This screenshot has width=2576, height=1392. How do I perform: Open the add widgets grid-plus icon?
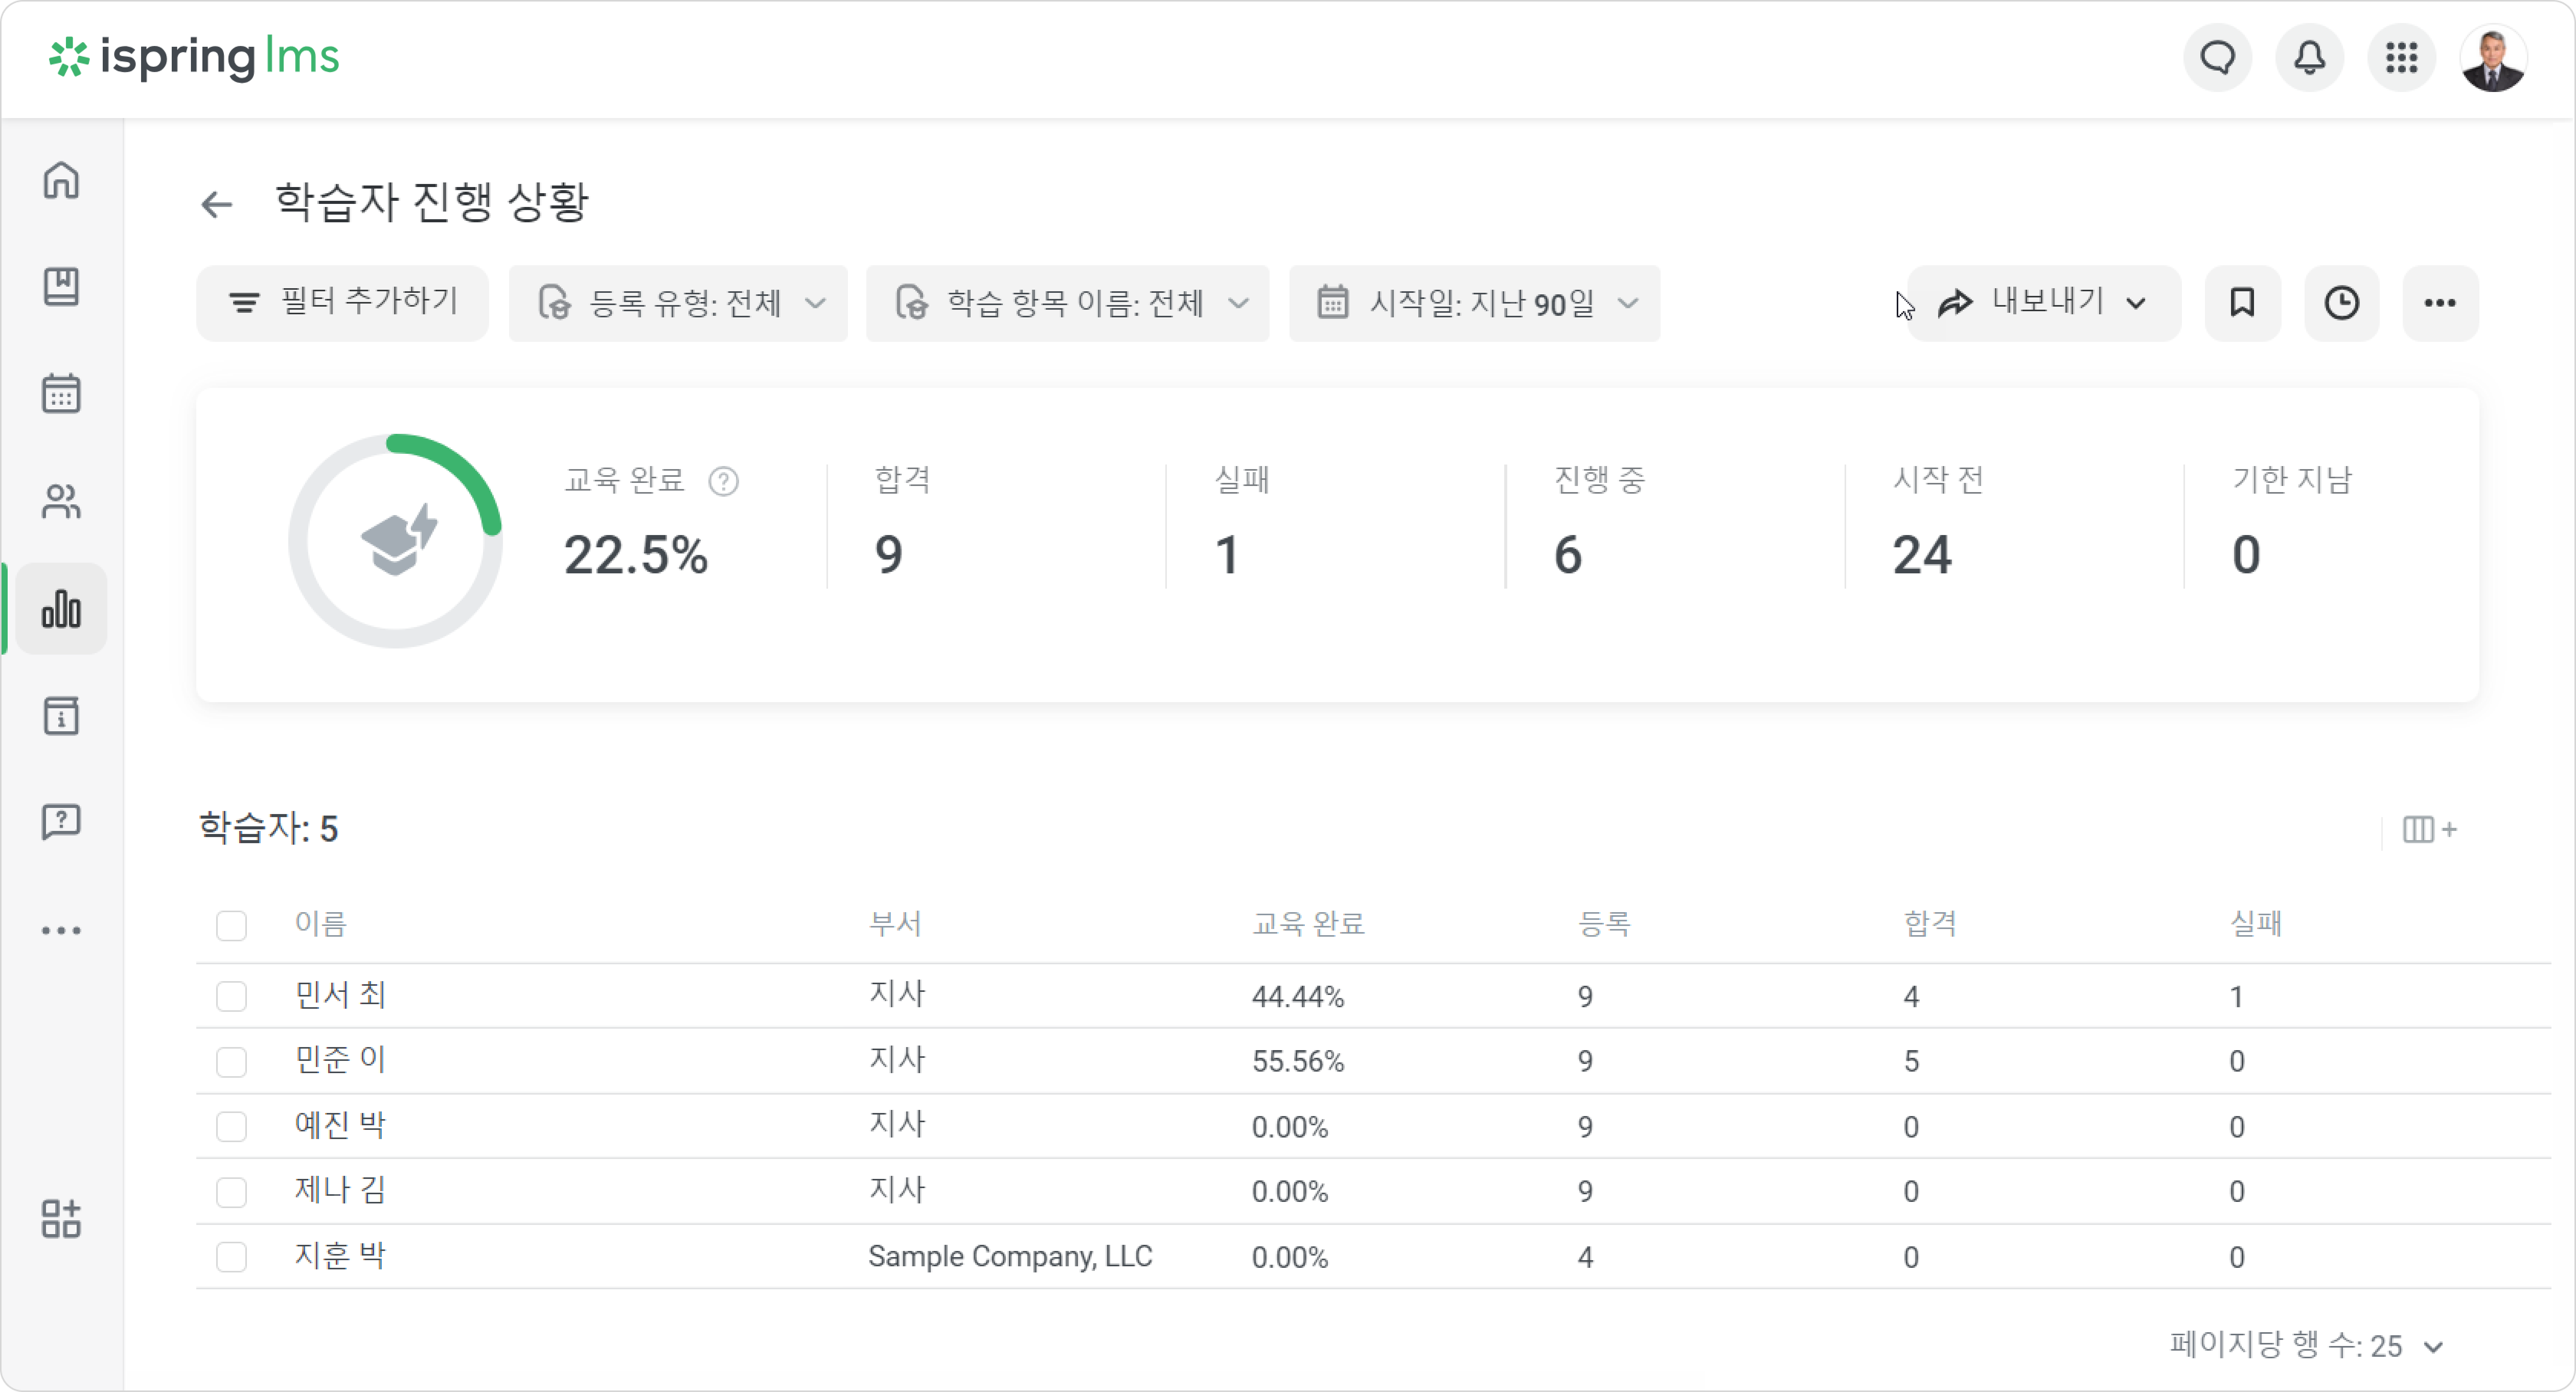(x=61, y=1219)
